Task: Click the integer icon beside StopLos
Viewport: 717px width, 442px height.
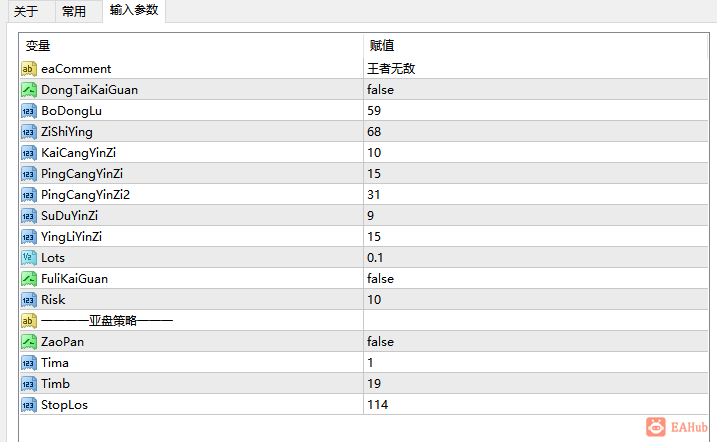Action: pos(28,405)
